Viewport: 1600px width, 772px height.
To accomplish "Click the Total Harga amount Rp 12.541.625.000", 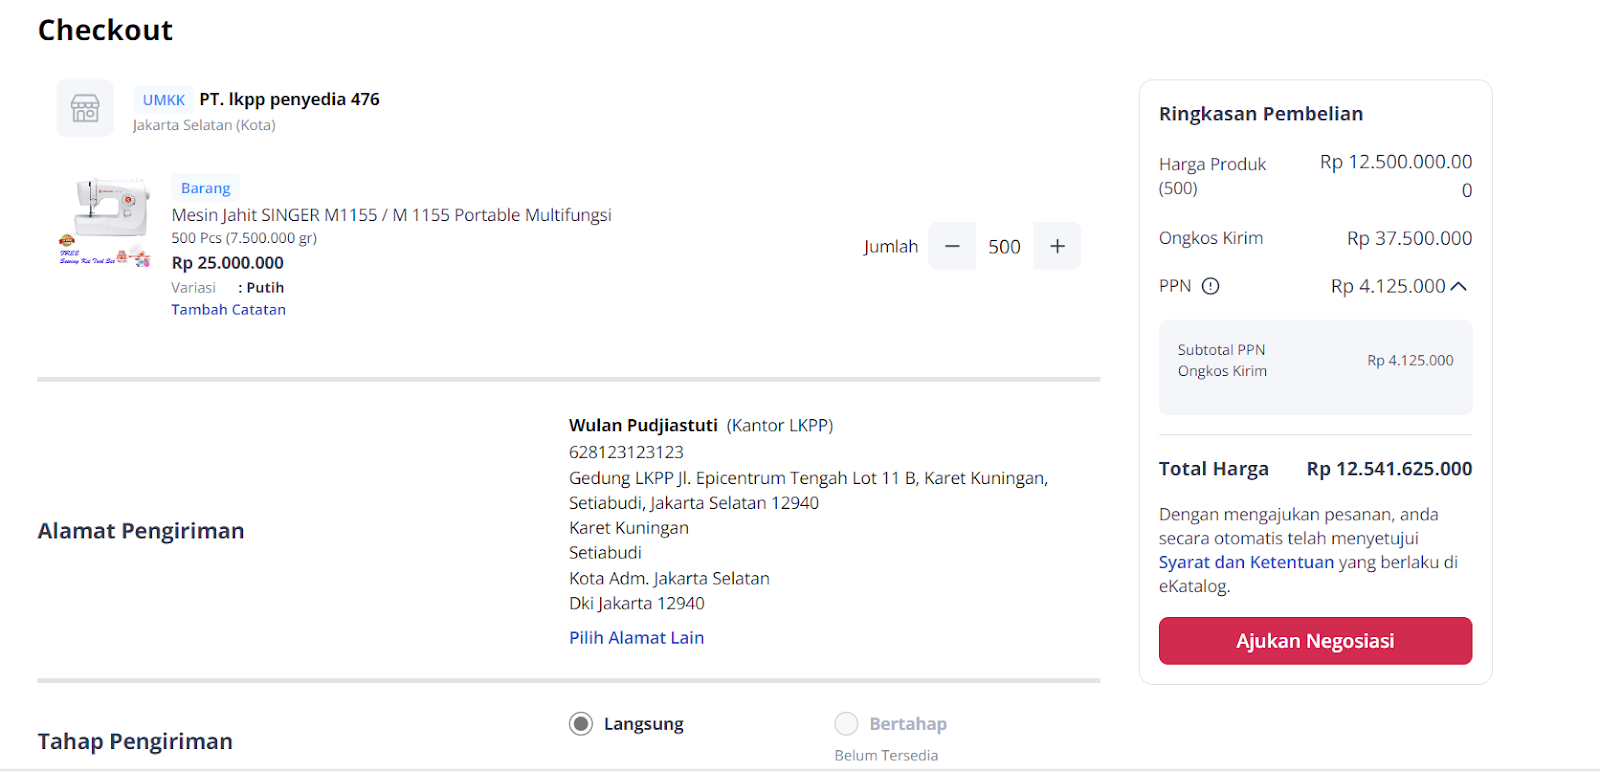I will click(1388, 468).
